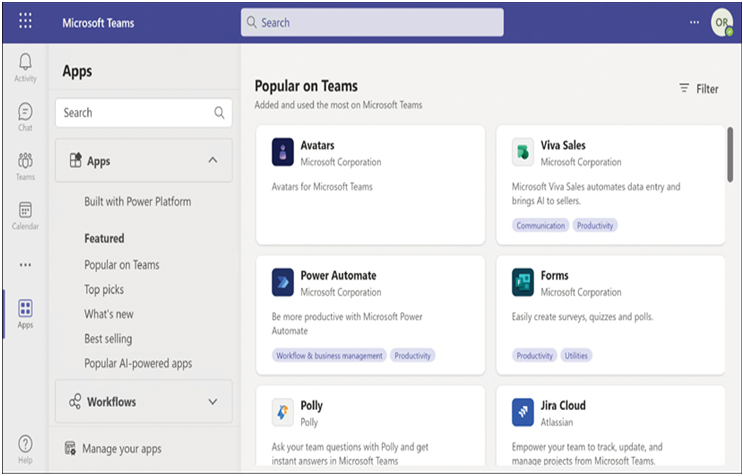Click 'Added and used the most' subtitle
This screenshot has height=476, width=743.
tap(338, 105)
